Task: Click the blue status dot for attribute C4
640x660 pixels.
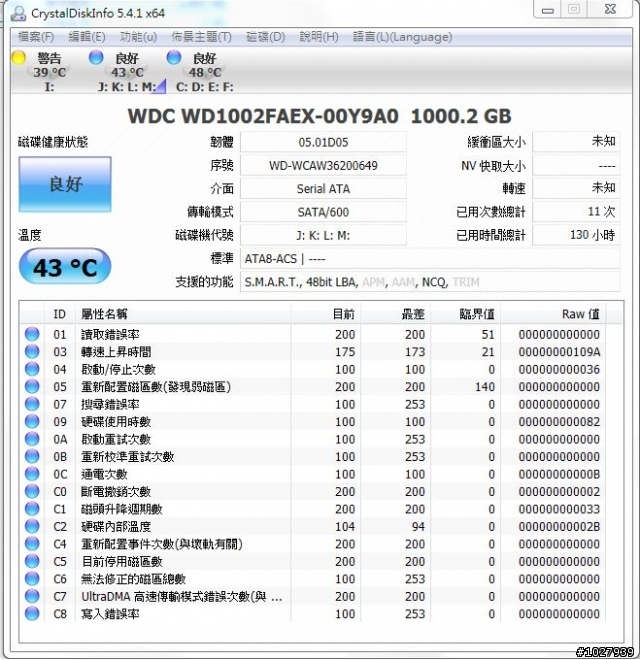Action: (x=32, y=544)
